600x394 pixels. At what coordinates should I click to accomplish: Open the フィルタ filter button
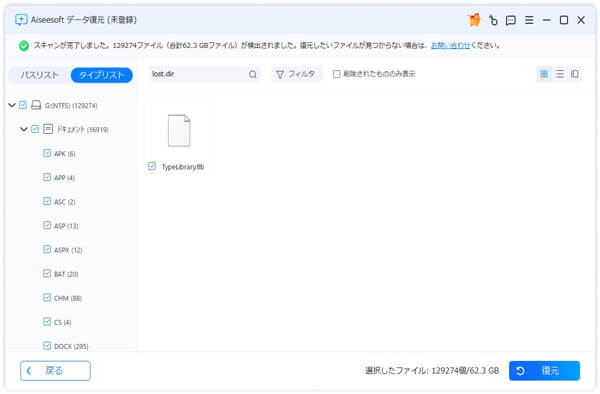click(297, 74)
